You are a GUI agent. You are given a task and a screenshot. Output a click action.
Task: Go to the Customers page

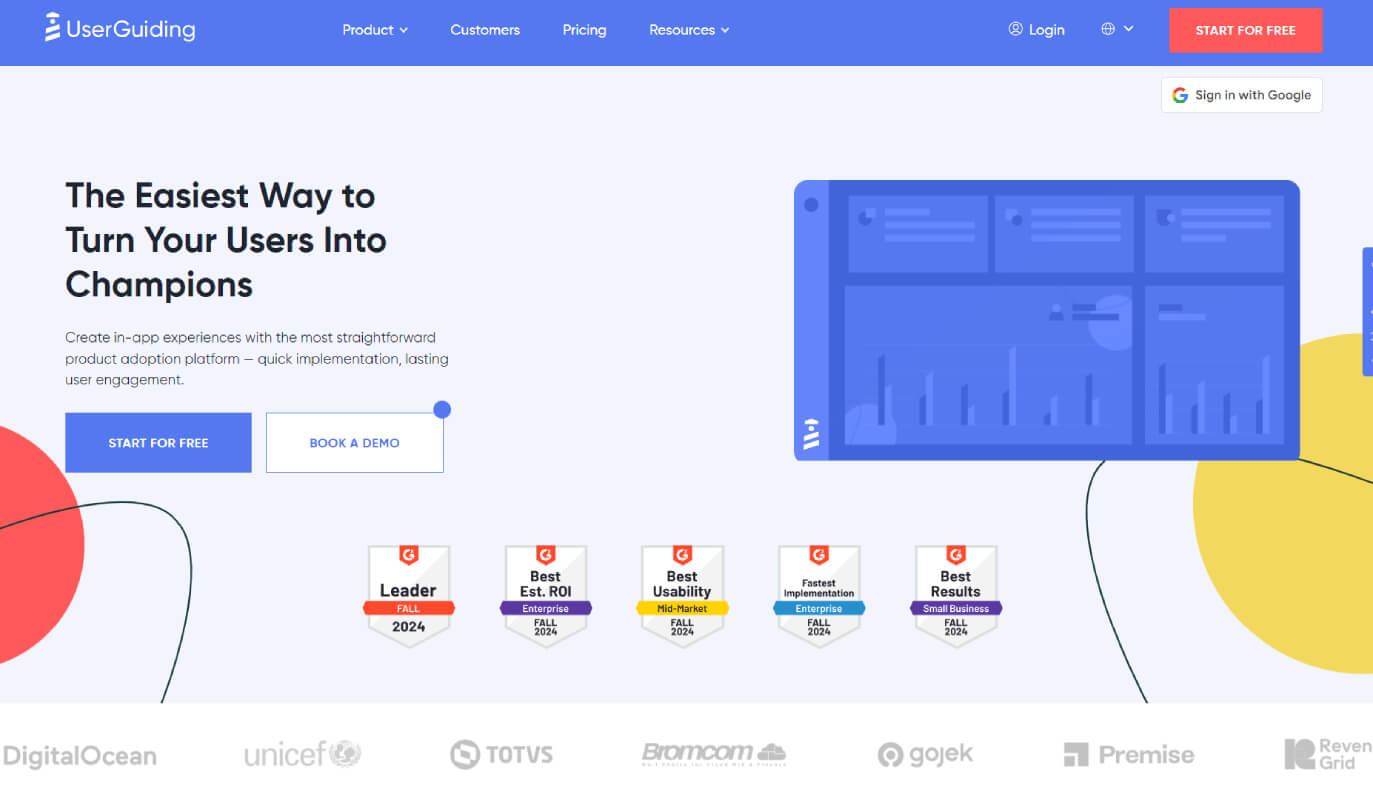485,30
